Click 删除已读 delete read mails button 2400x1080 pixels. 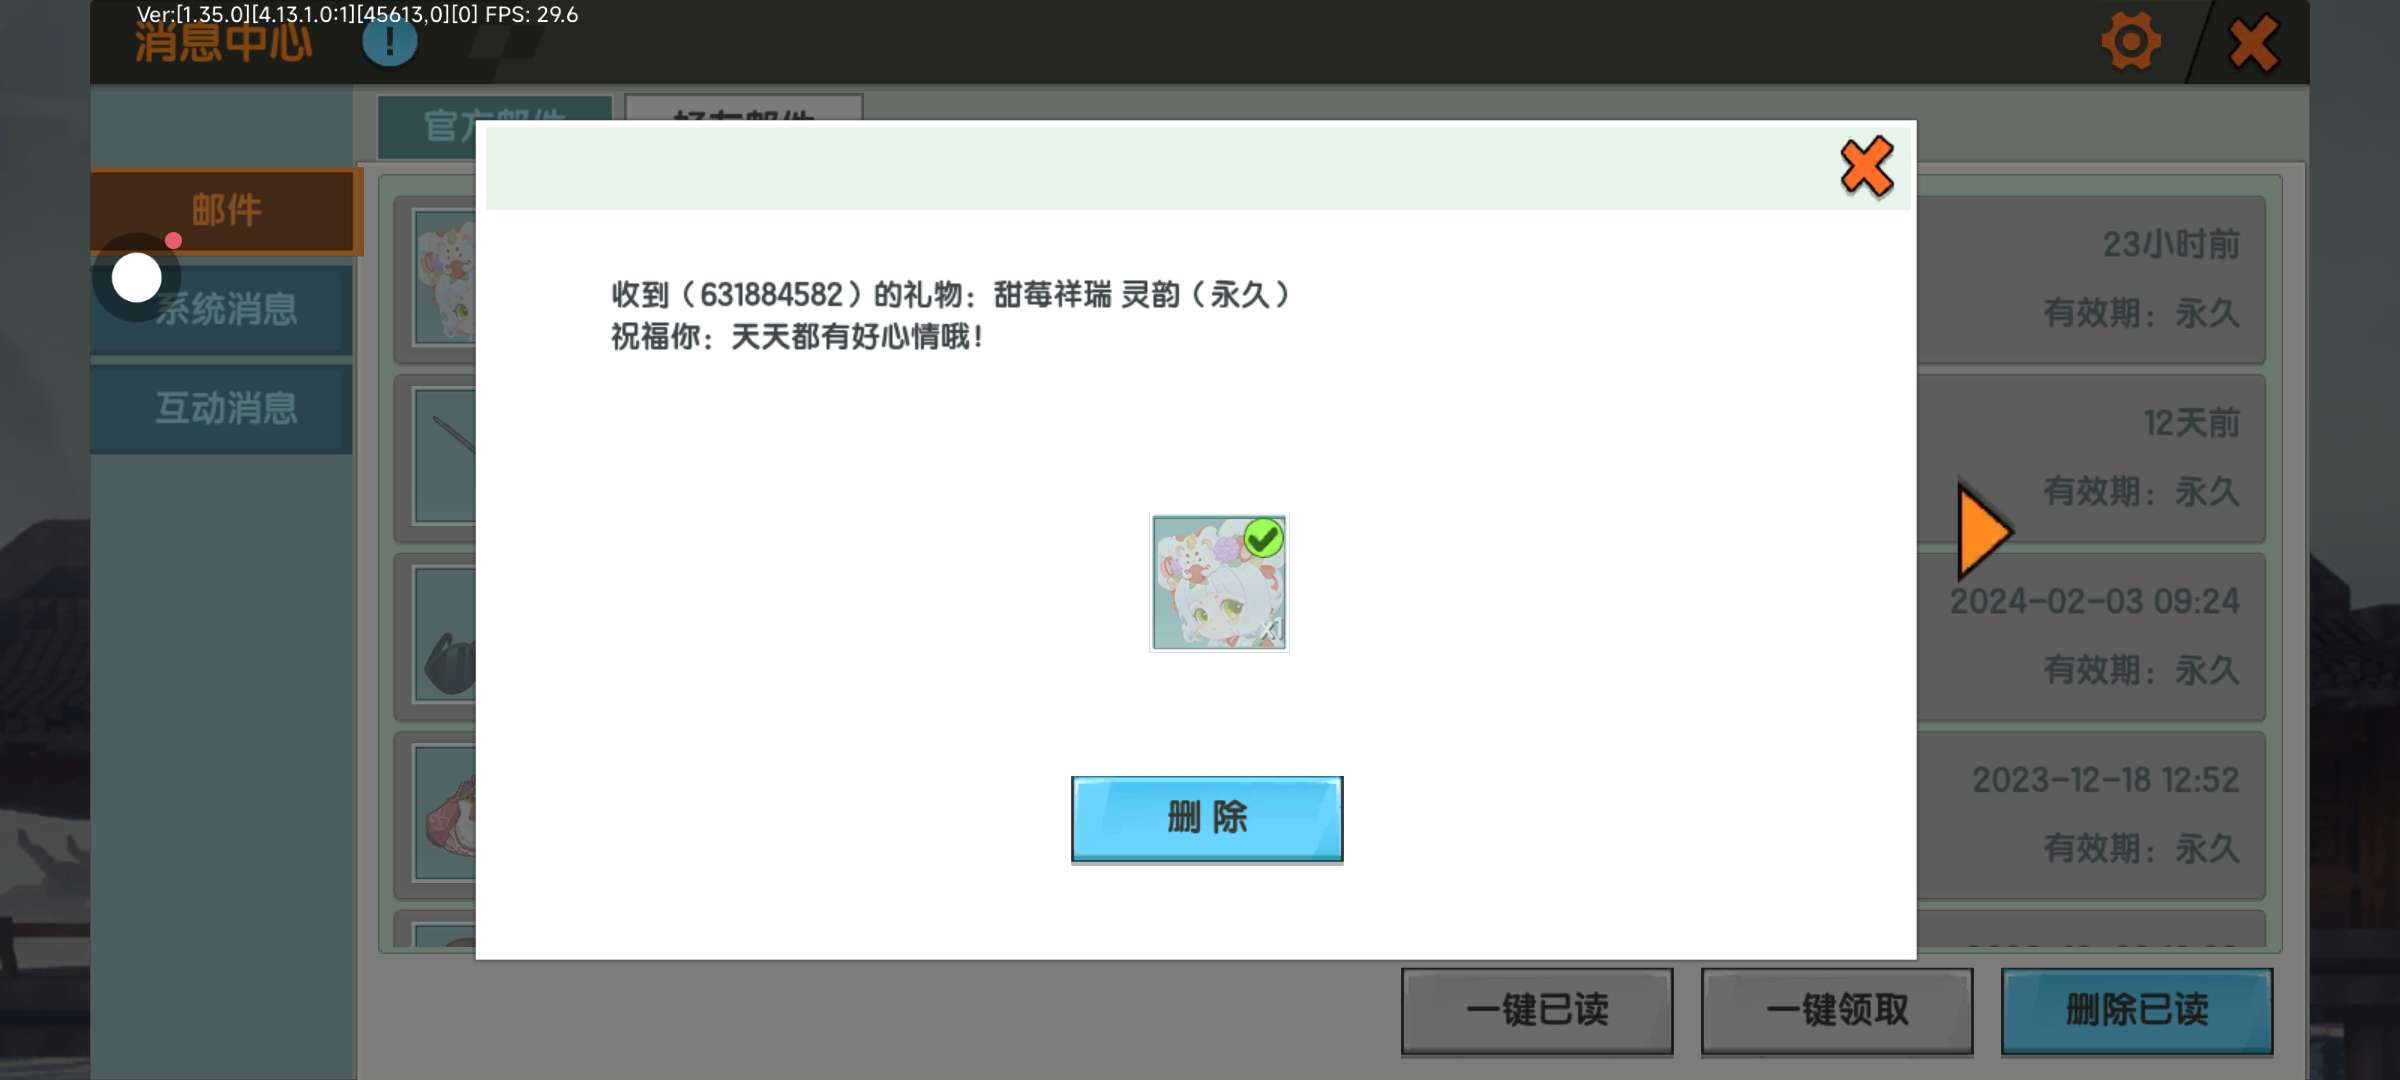2136,1010
